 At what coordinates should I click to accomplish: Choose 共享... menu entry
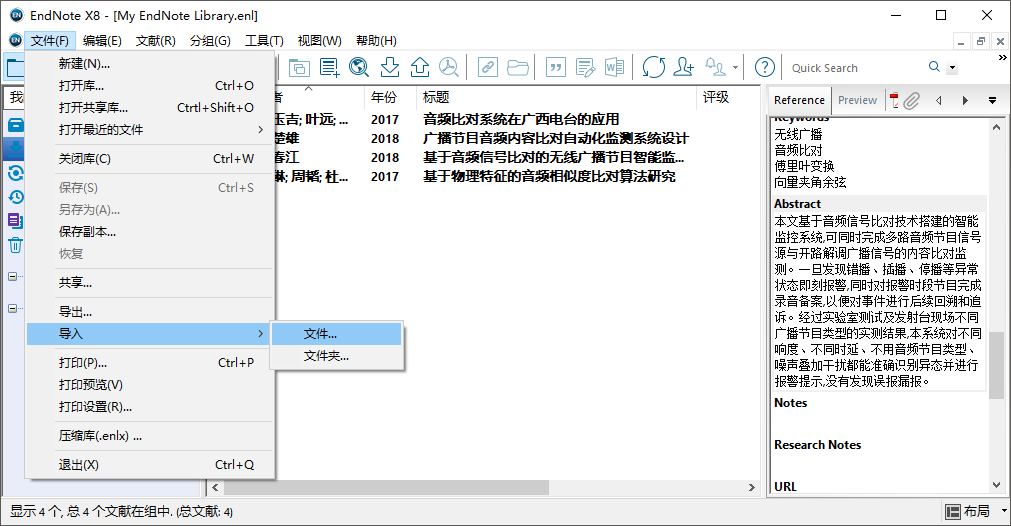pos(150,282)
